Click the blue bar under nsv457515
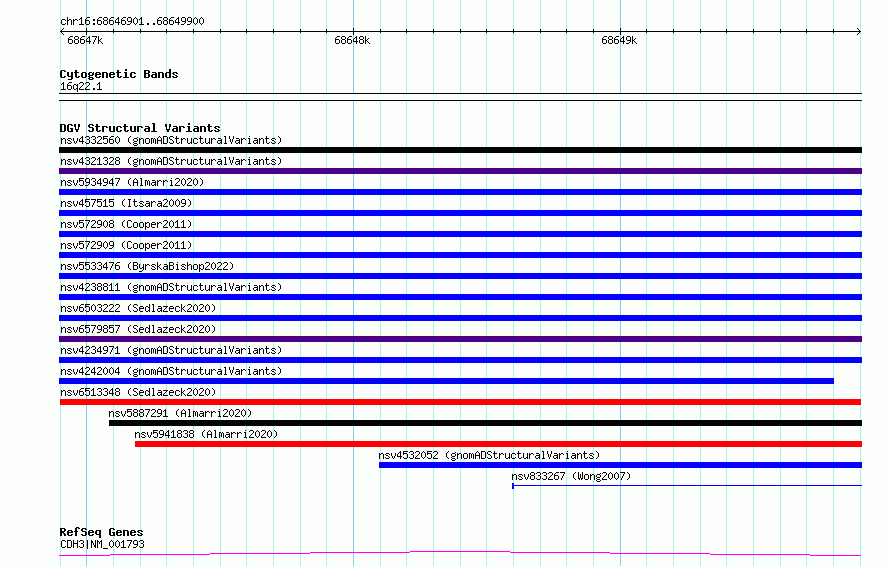Screen dimensions: 890x566 coord(460,213)
